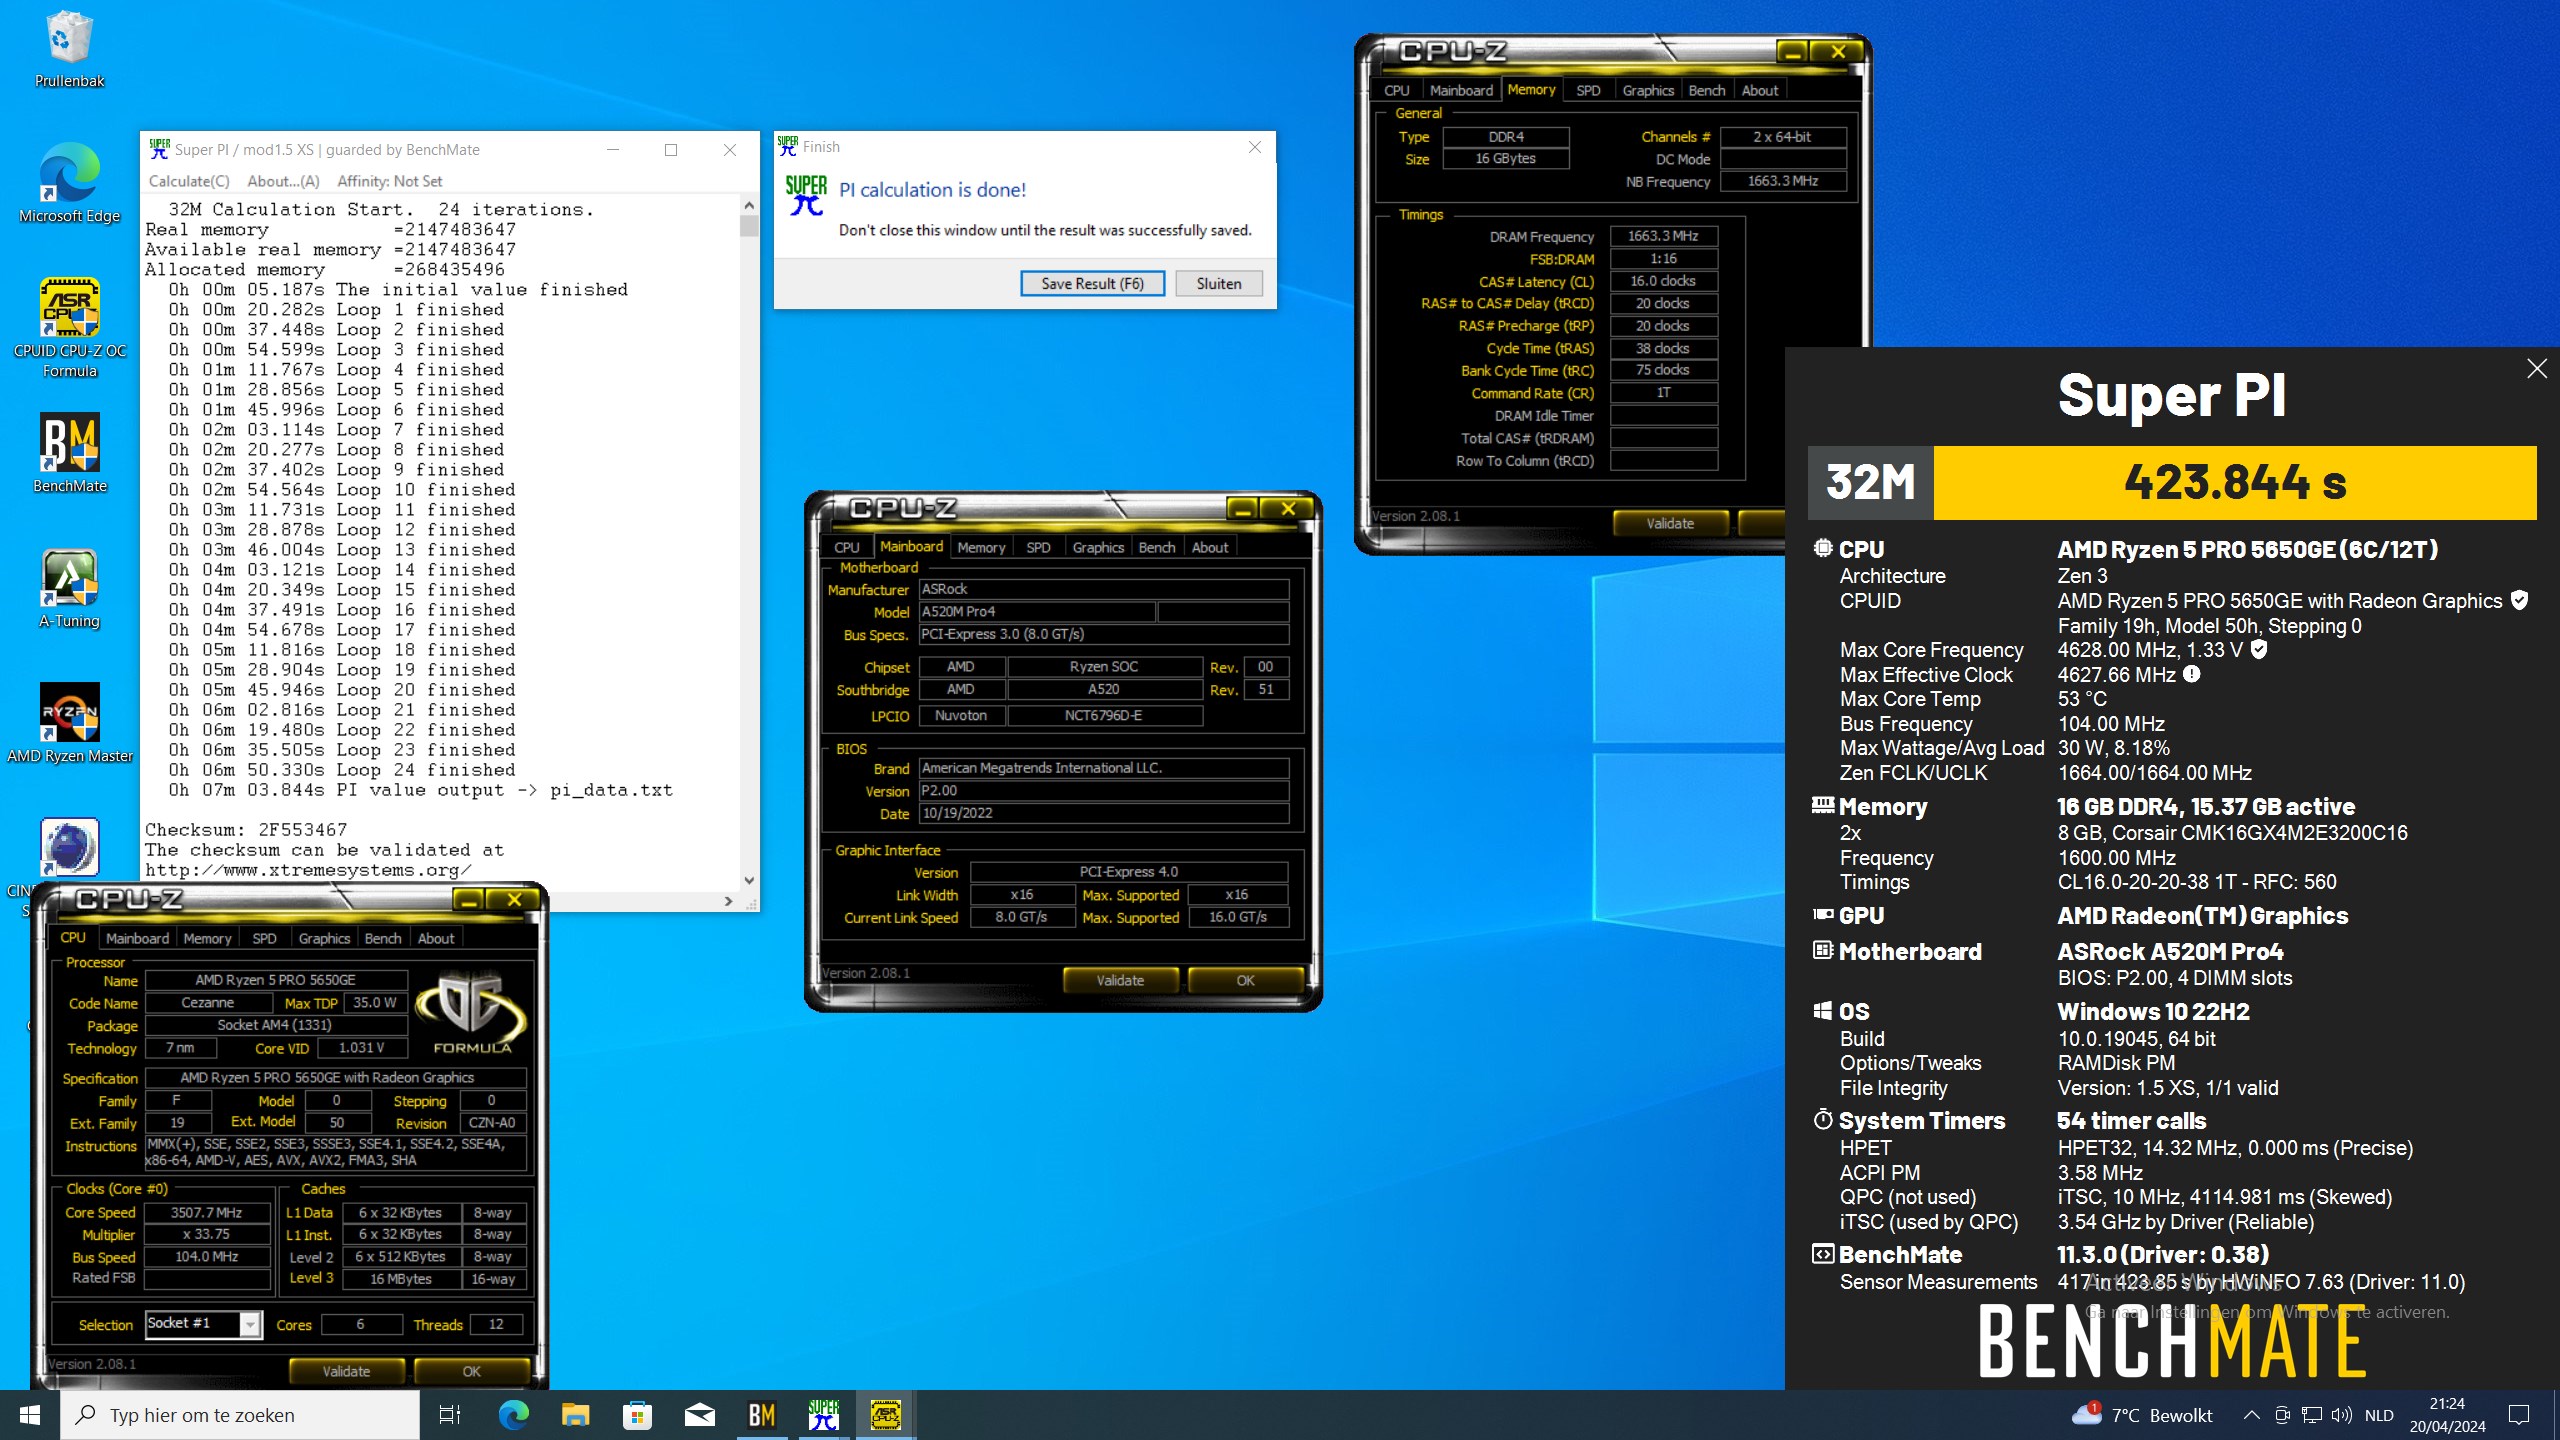Screen dimensions: 2560x1440
Task: Click OK in the processor CPU-Z window
Action: [x=471, y=1371]
